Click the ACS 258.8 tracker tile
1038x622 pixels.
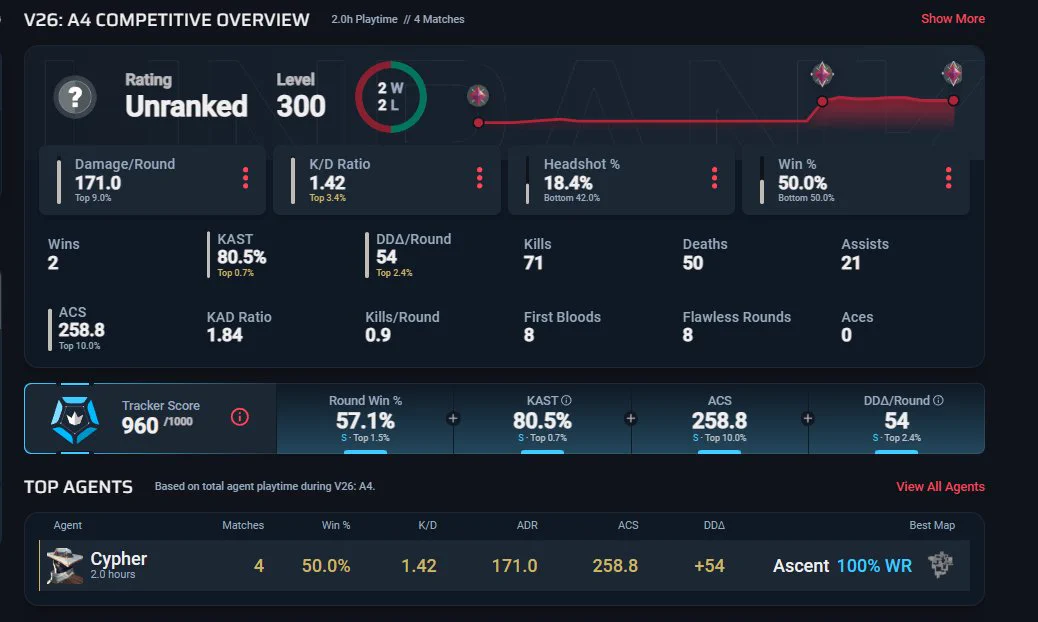point(720,418)
